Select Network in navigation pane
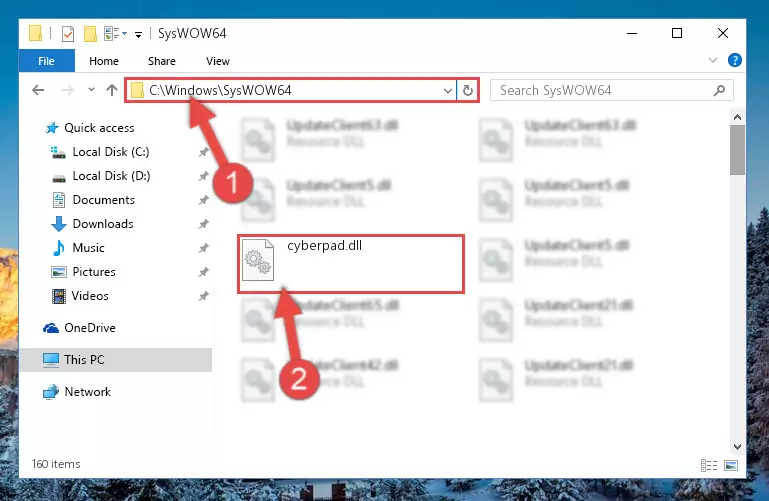The height and width of the screenshot is (501, 769). [77, 392]
